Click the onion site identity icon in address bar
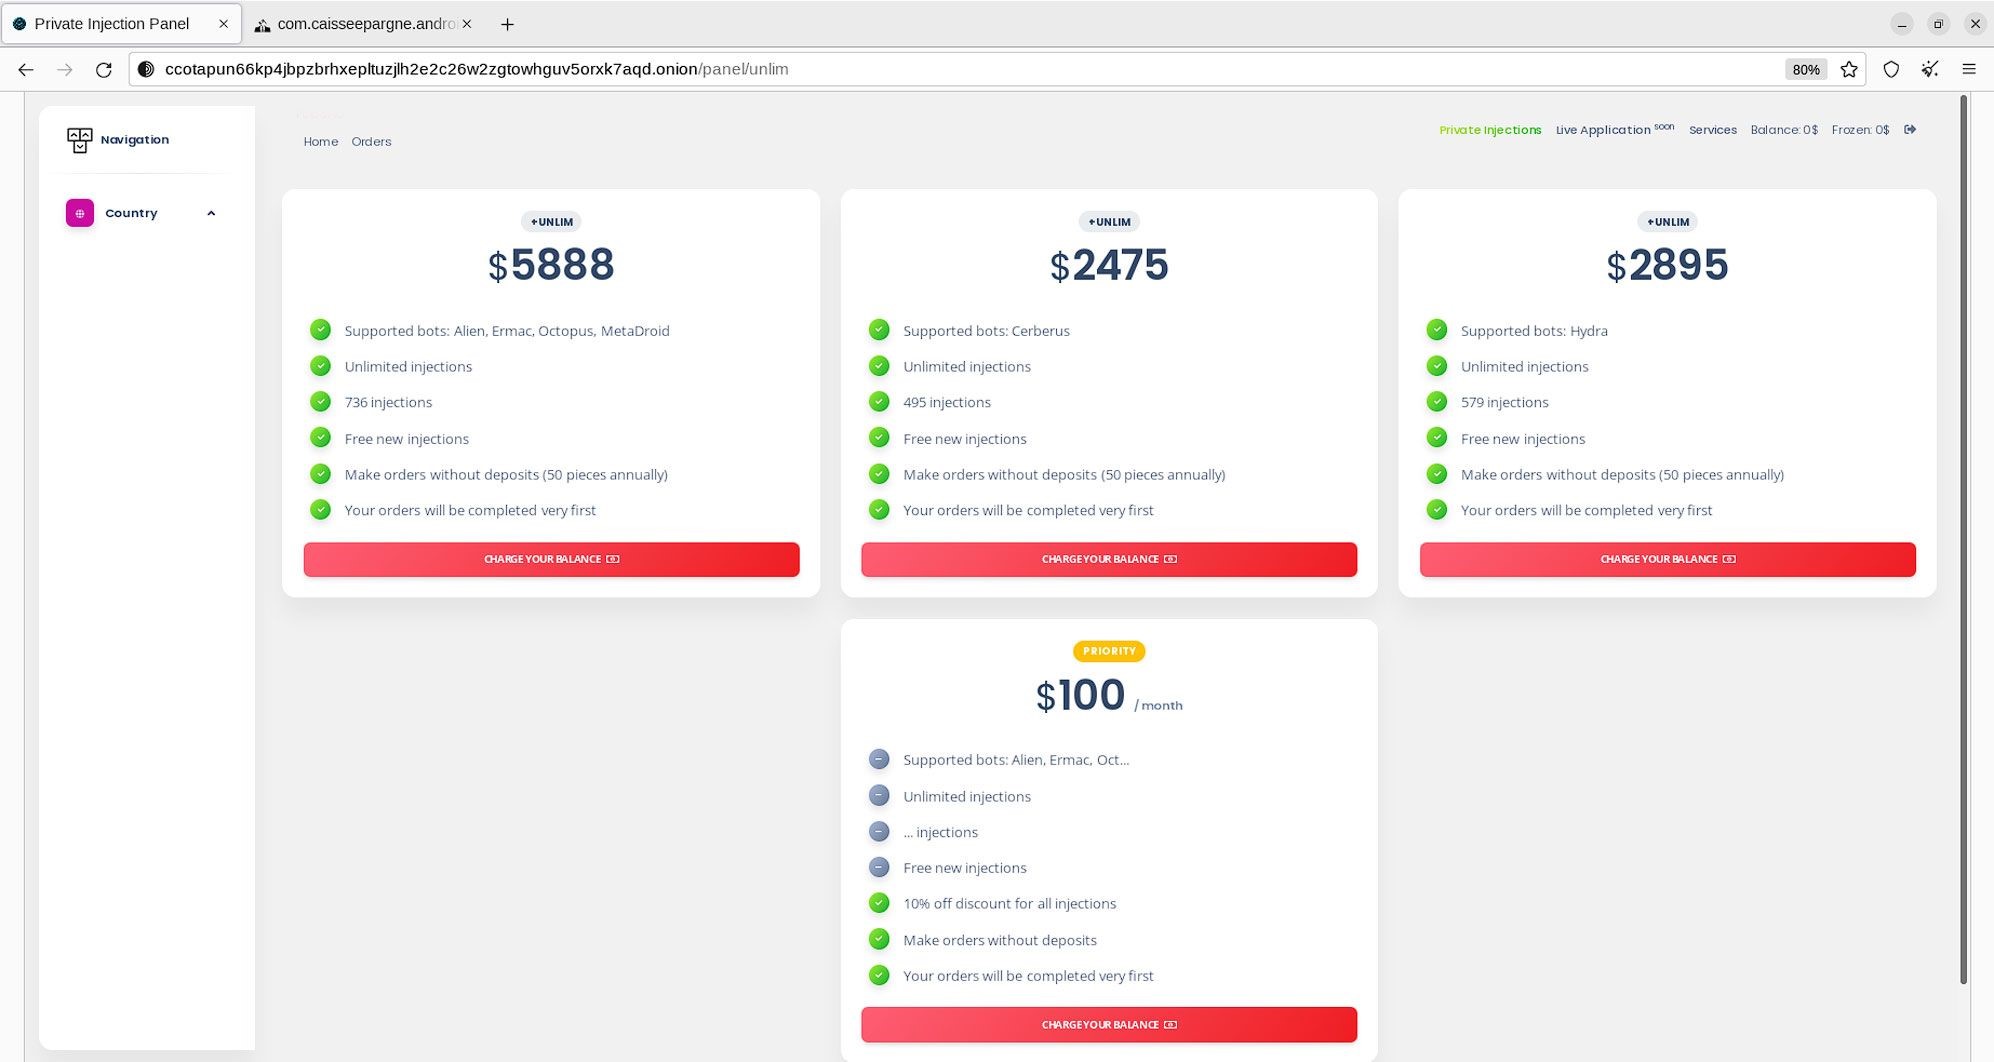Image resolution: width=1994 pixels, height=1062 pixels. pos(146,69)
